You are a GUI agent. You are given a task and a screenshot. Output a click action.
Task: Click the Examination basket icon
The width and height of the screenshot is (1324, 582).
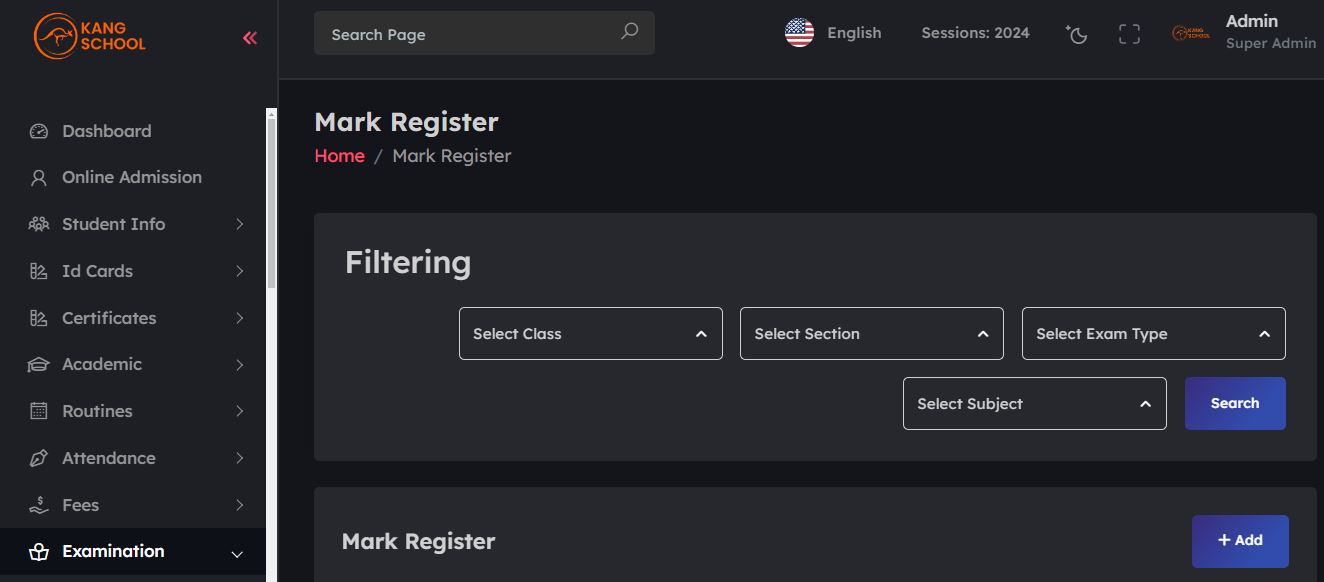point(39,552)
